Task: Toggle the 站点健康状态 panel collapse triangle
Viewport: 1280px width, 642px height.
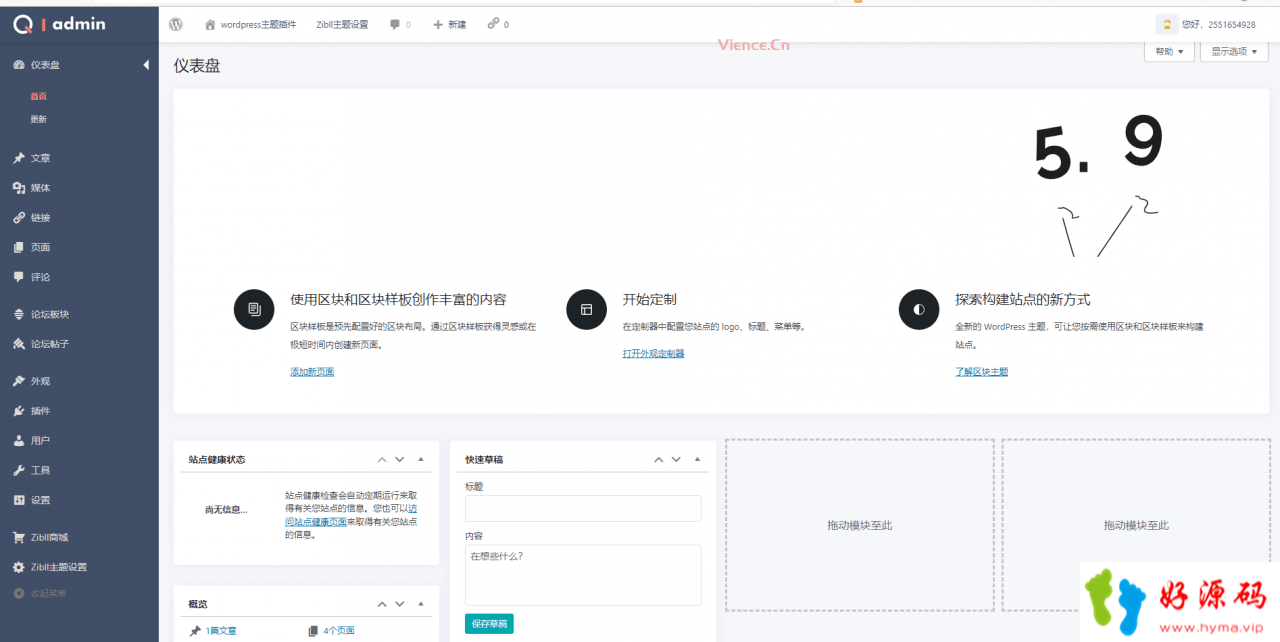Action: pyautogui.click(x=421, y=460)
